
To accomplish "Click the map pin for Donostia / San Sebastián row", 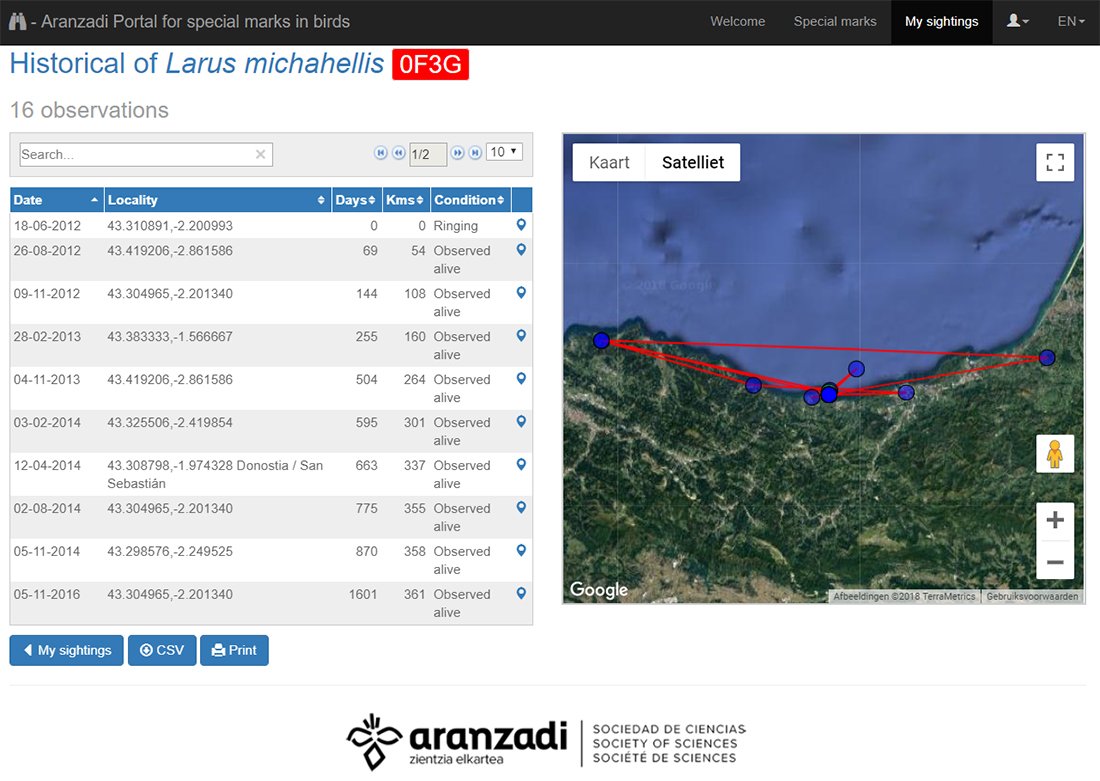I will [521, 465].
